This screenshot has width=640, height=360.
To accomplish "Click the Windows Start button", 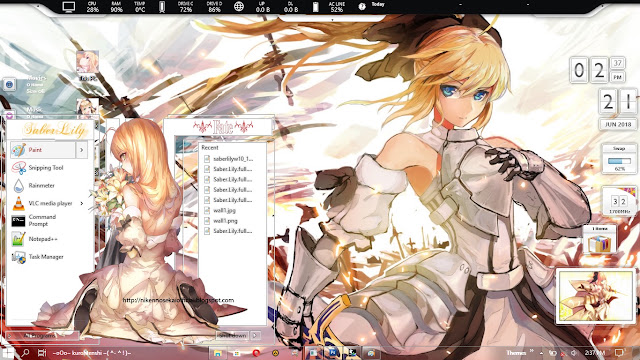I will (x=7, y=353).
